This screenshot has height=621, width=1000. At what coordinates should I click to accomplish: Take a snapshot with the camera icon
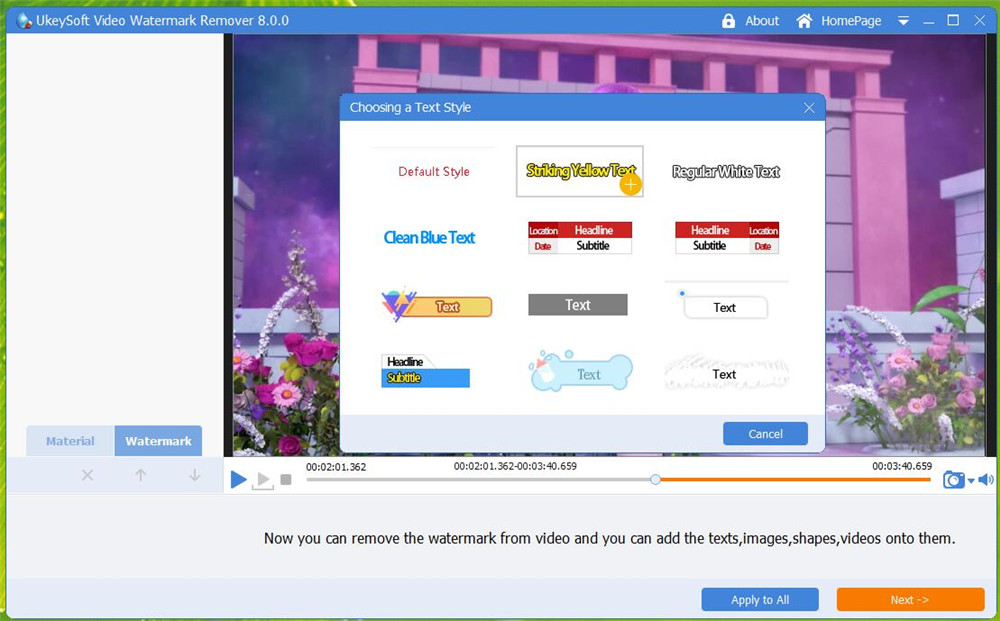[x=953, y=480]
